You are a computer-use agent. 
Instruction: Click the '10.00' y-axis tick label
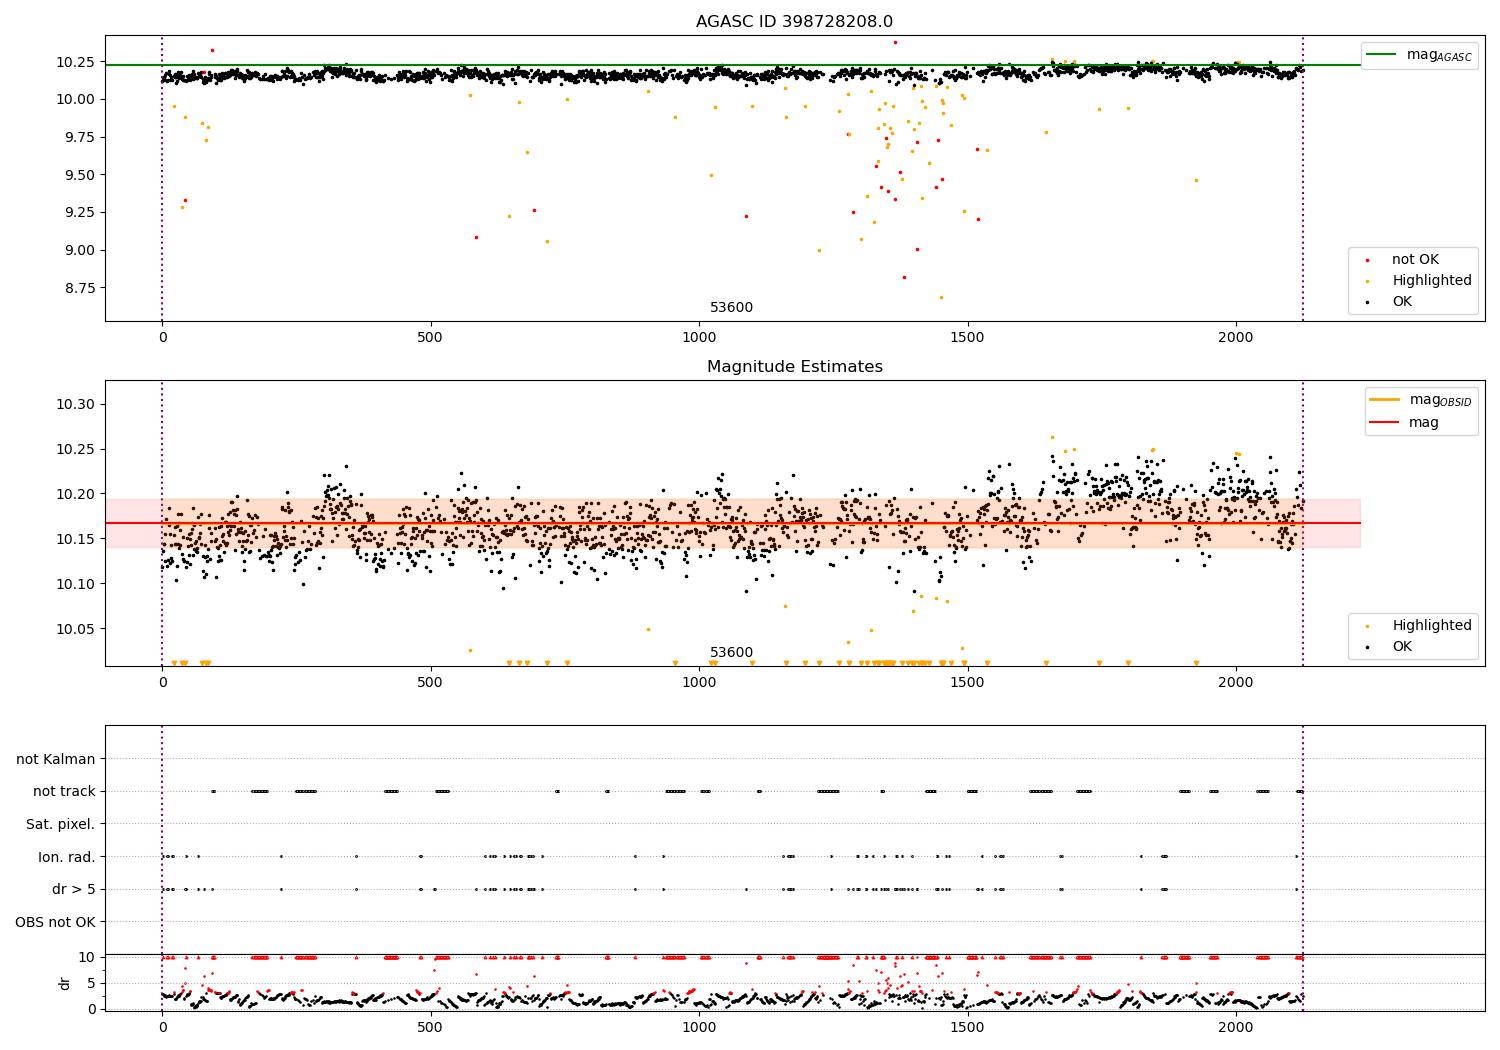[x=76, y=99]
